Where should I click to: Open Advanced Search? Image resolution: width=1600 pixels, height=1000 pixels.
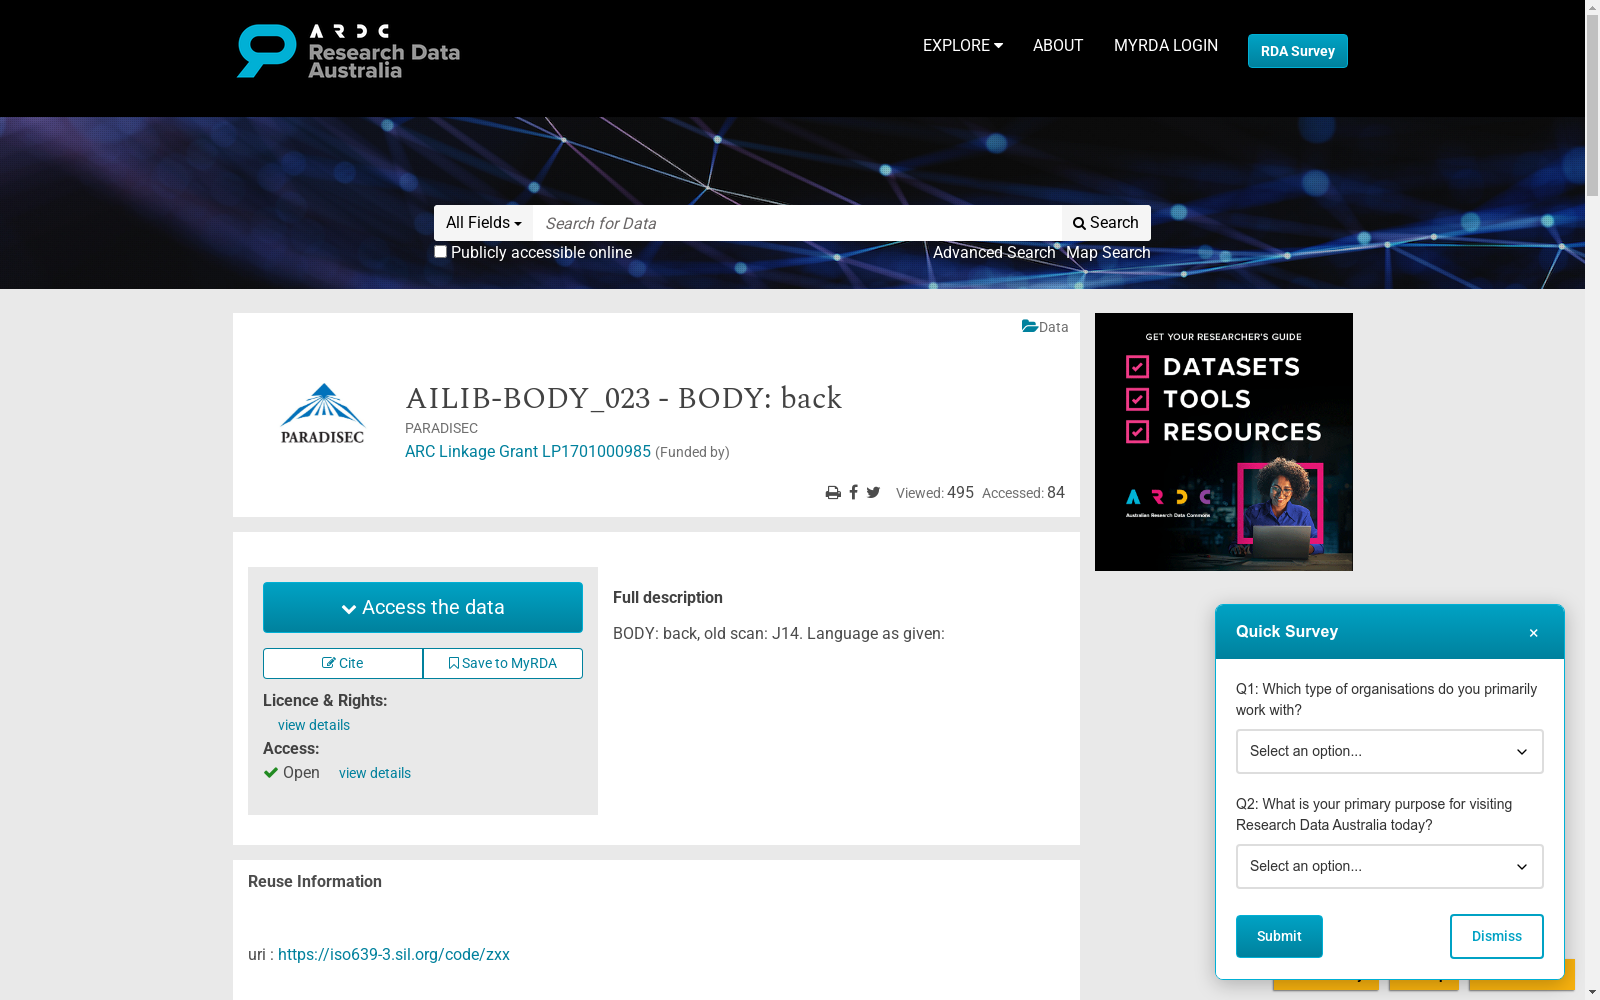(x=994, y=252)
